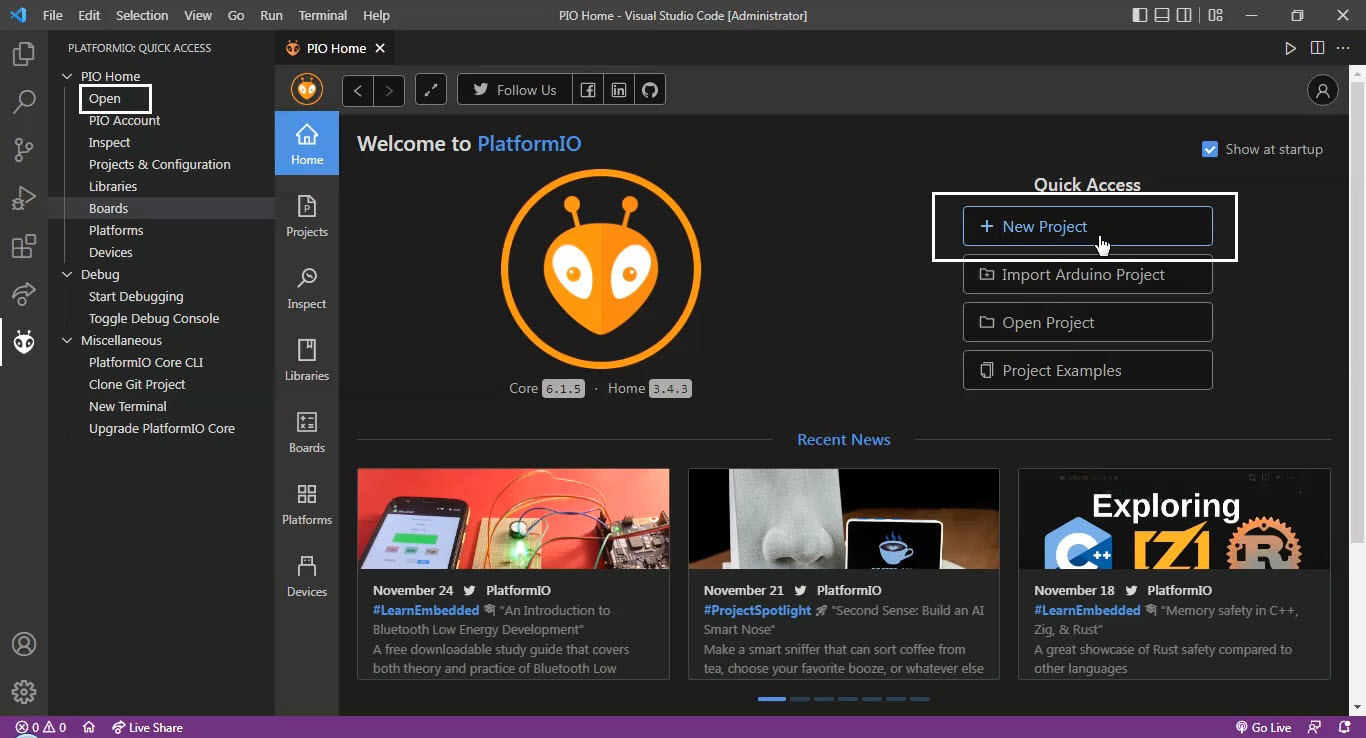Open Manage gear in activity bar

24,692
